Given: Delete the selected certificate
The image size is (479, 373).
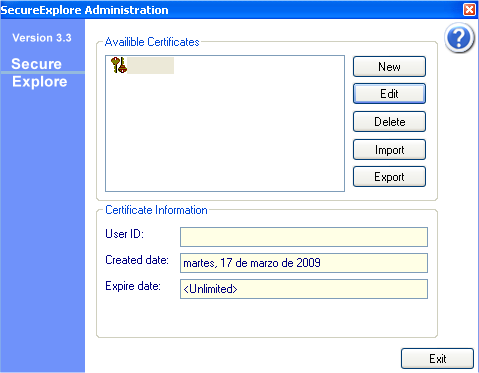Looking at the screenshot, I should pos(389,122).
